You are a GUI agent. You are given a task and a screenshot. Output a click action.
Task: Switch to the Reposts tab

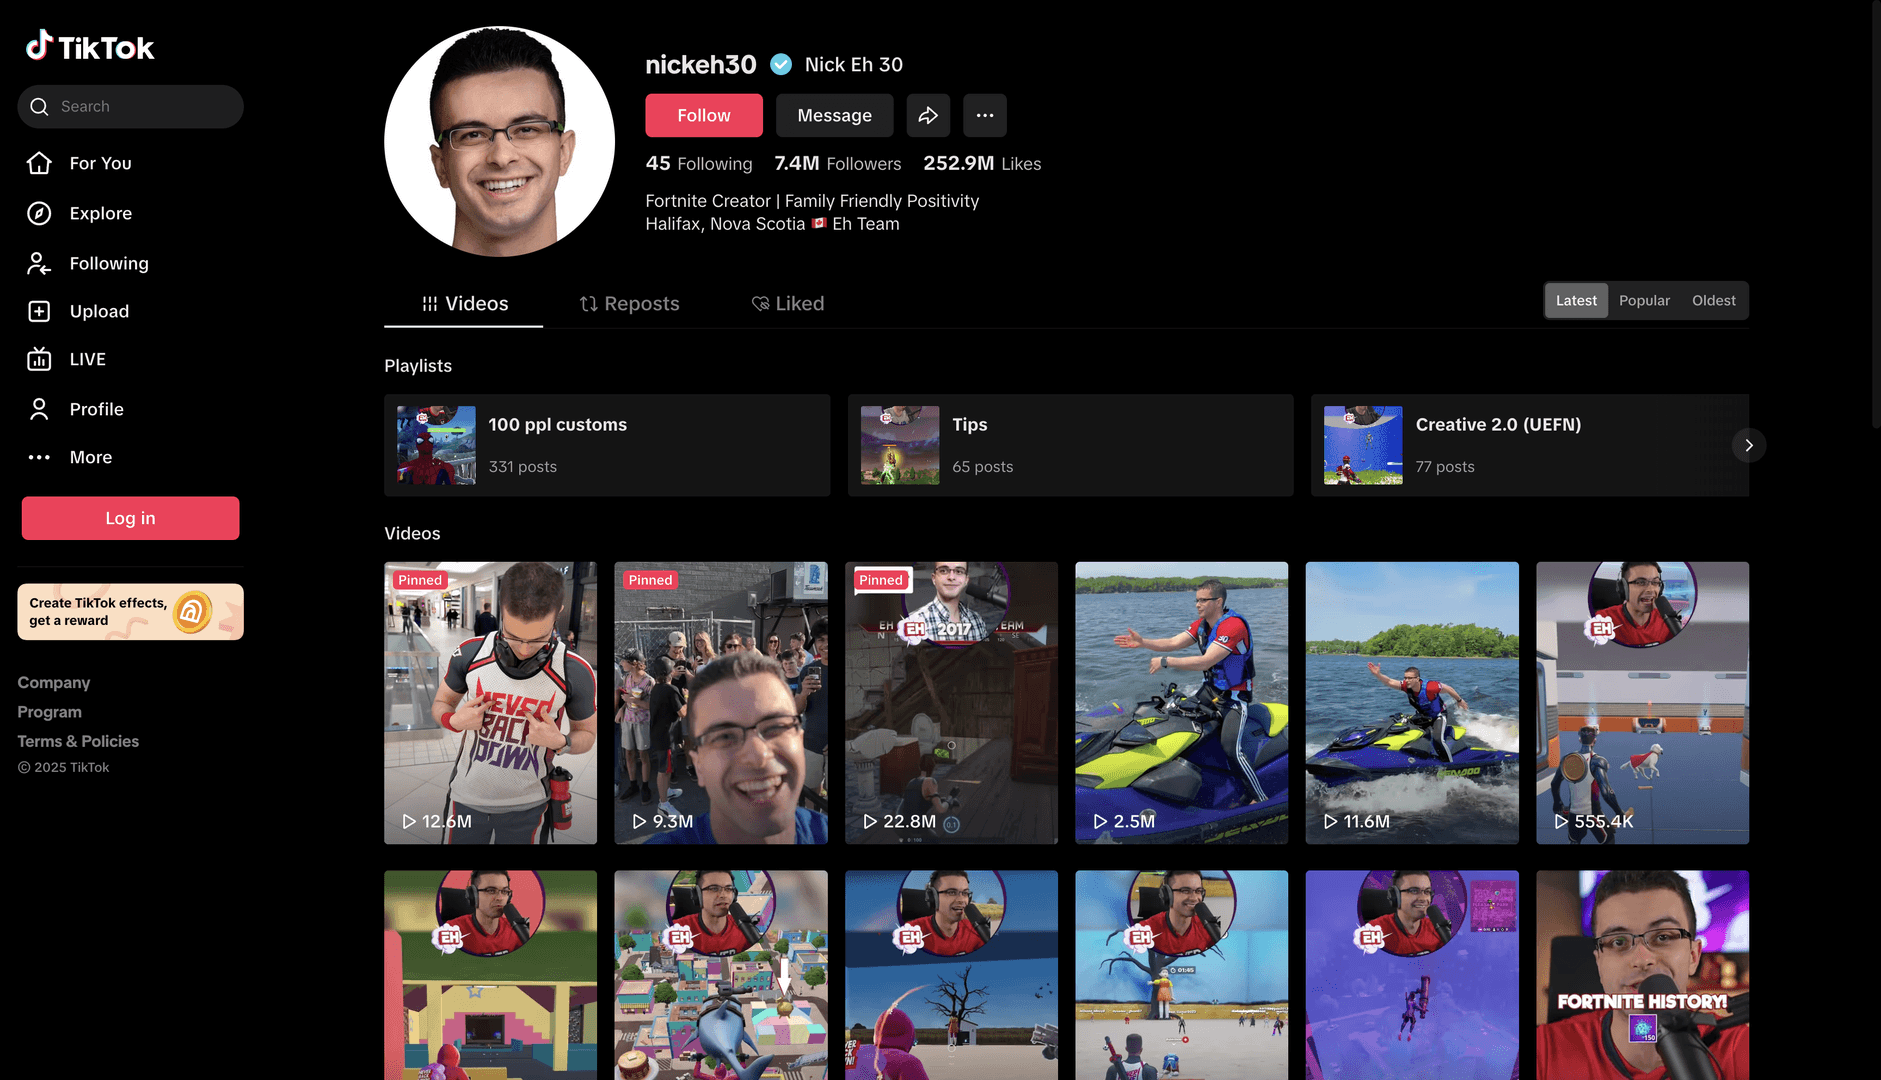[x=629, y=303]
